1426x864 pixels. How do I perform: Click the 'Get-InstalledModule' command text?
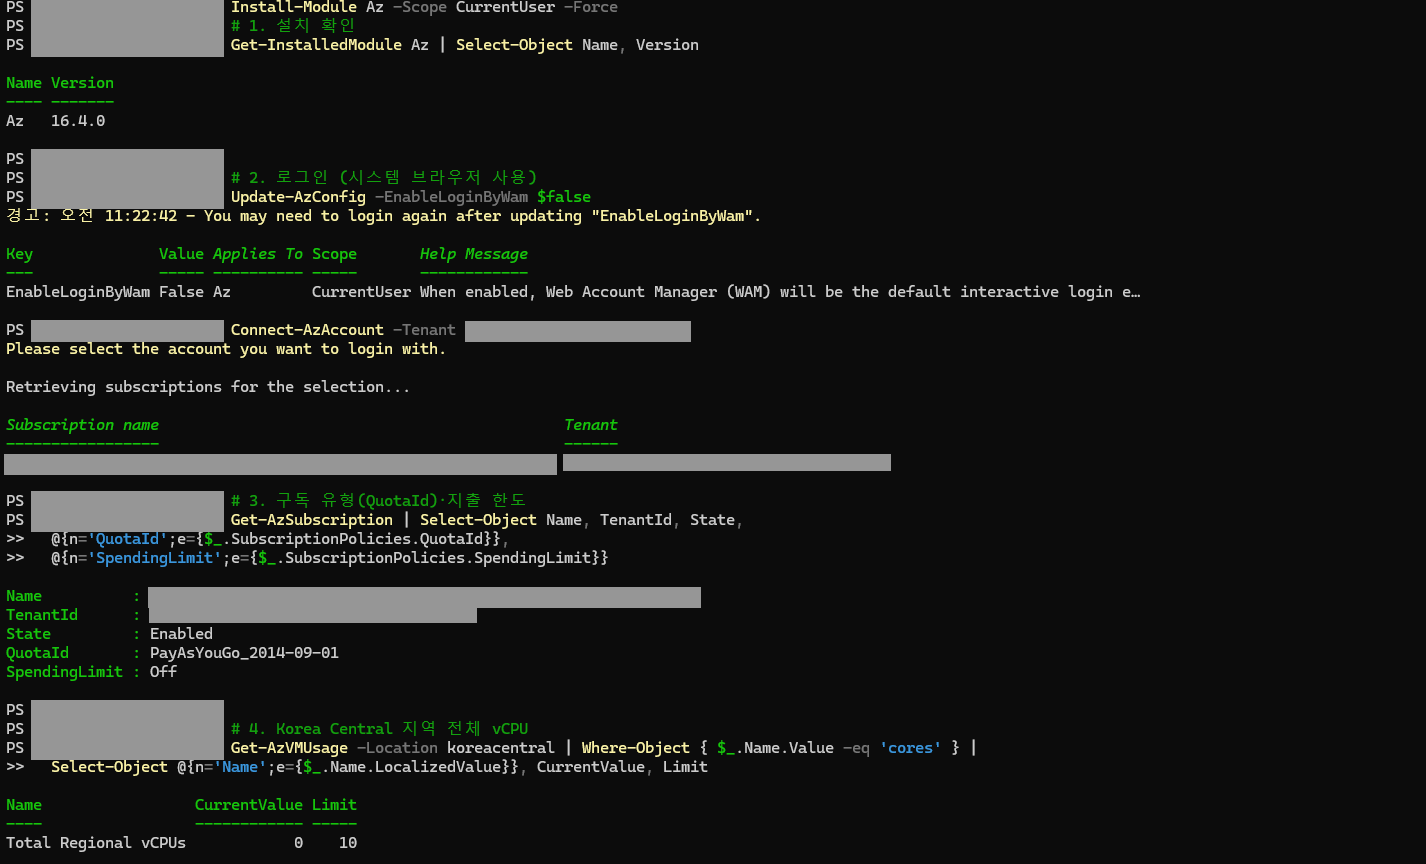click(316, 45)
